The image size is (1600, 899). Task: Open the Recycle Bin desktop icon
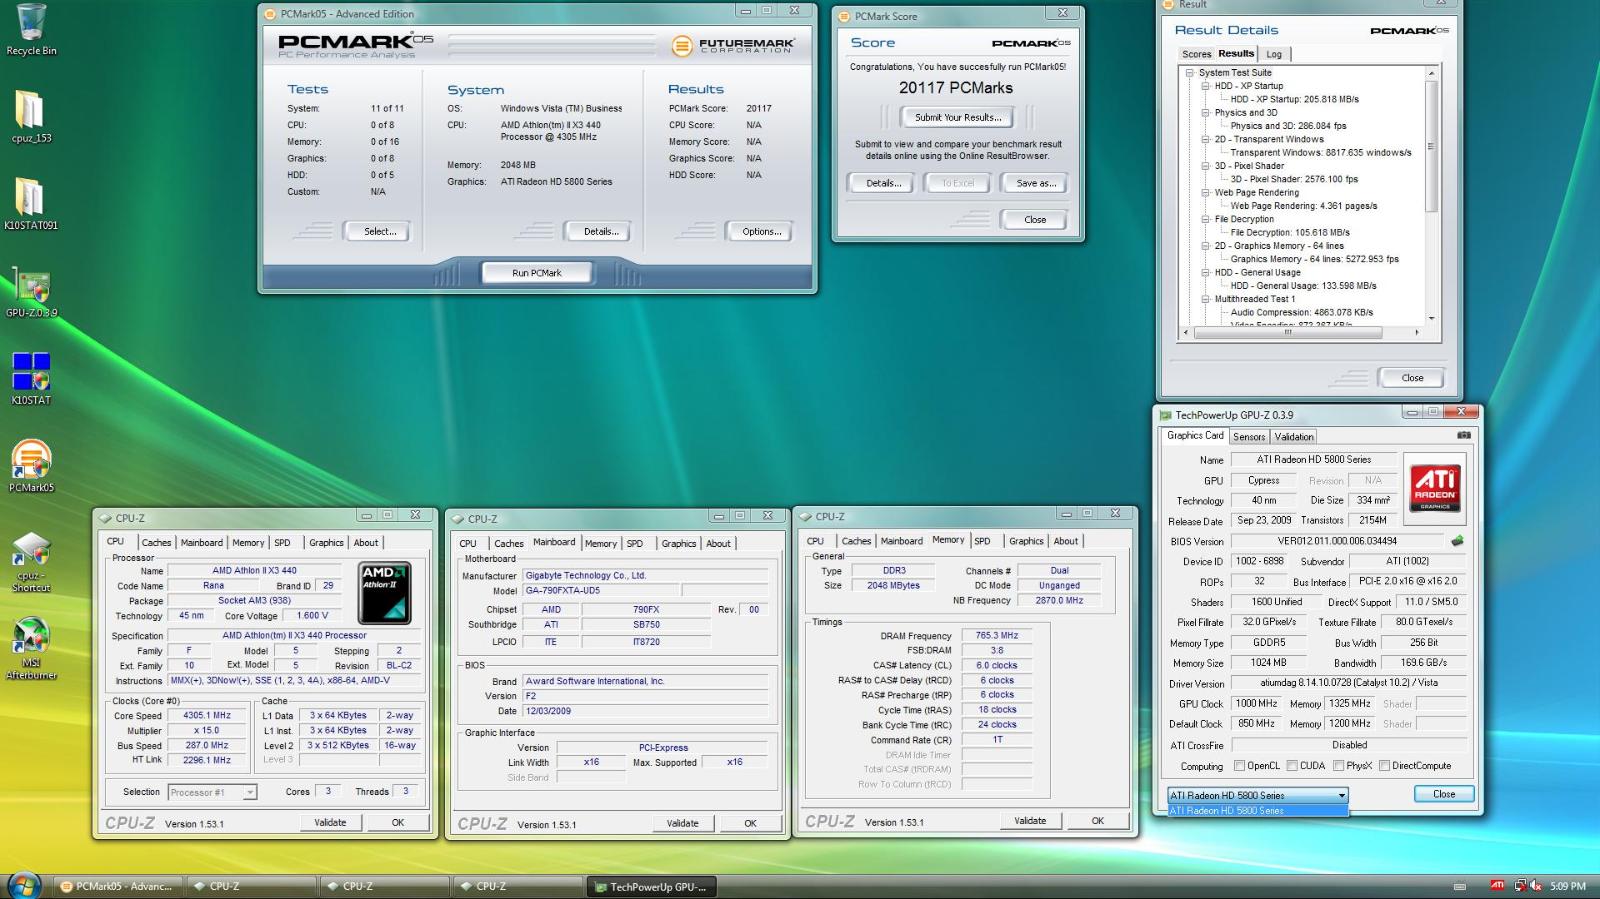[x=31, y=29]
